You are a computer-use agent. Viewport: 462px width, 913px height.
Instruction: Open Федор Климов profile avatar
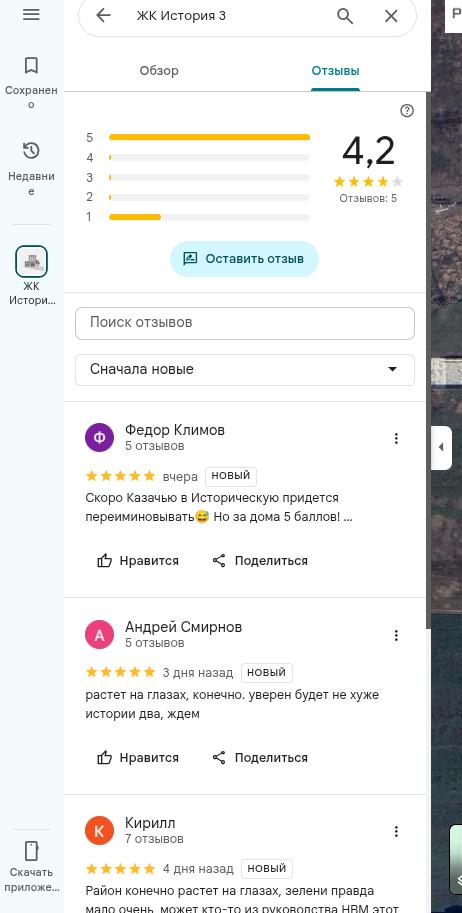100,438
